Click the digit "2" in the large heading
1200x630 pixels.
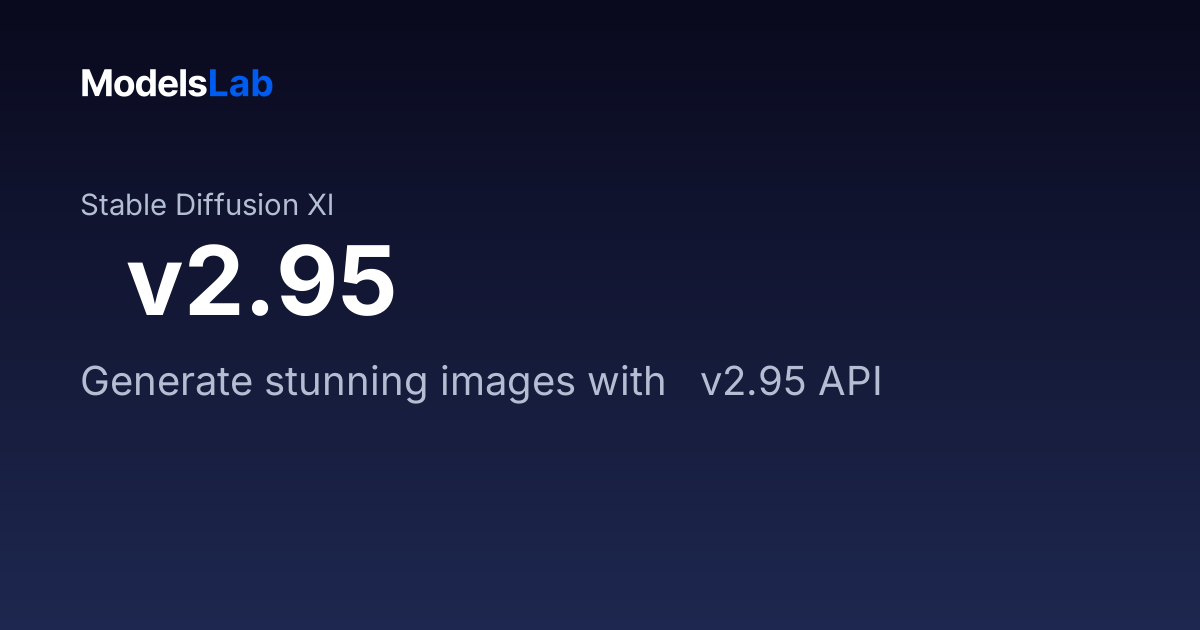tap(215, 283)
